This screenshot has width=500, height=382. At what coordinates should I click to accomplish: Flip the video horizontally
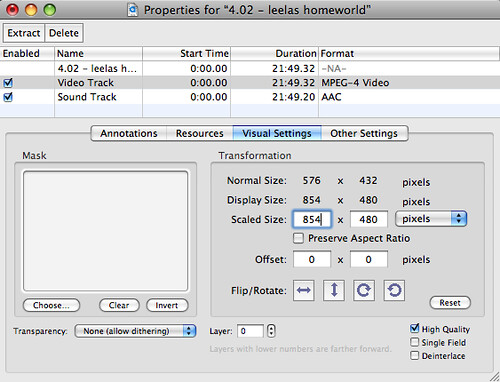303,290
